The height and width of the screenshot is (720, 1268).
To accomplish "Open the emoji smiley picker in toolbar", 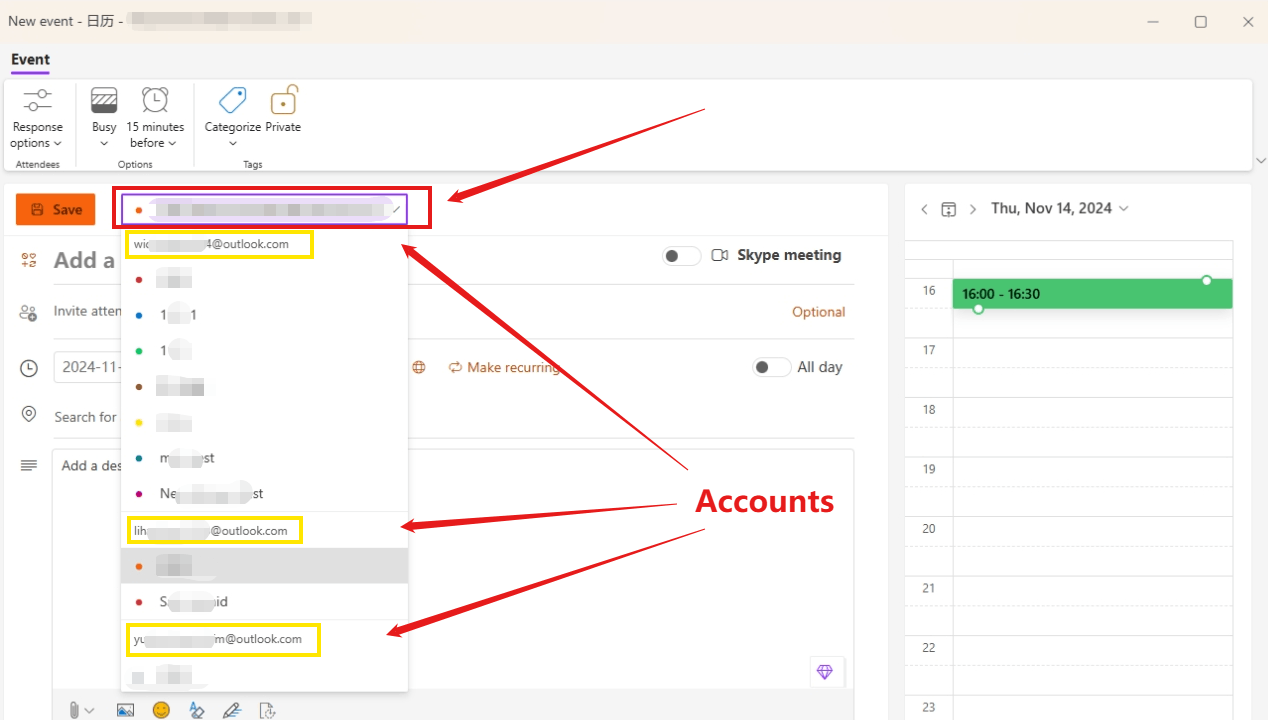I will (x=161, y=710).
